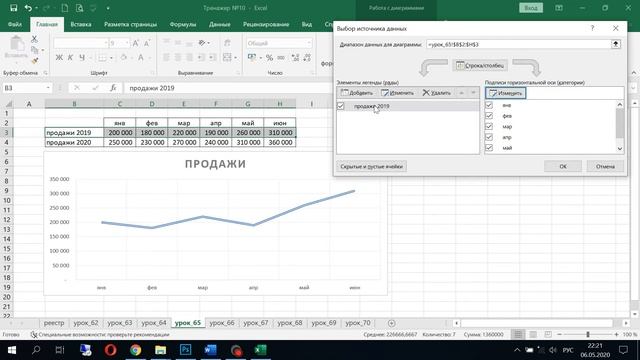Uncheck the май category checkbox
Viewport: 640px width, 360px height.
pos(489,147)
